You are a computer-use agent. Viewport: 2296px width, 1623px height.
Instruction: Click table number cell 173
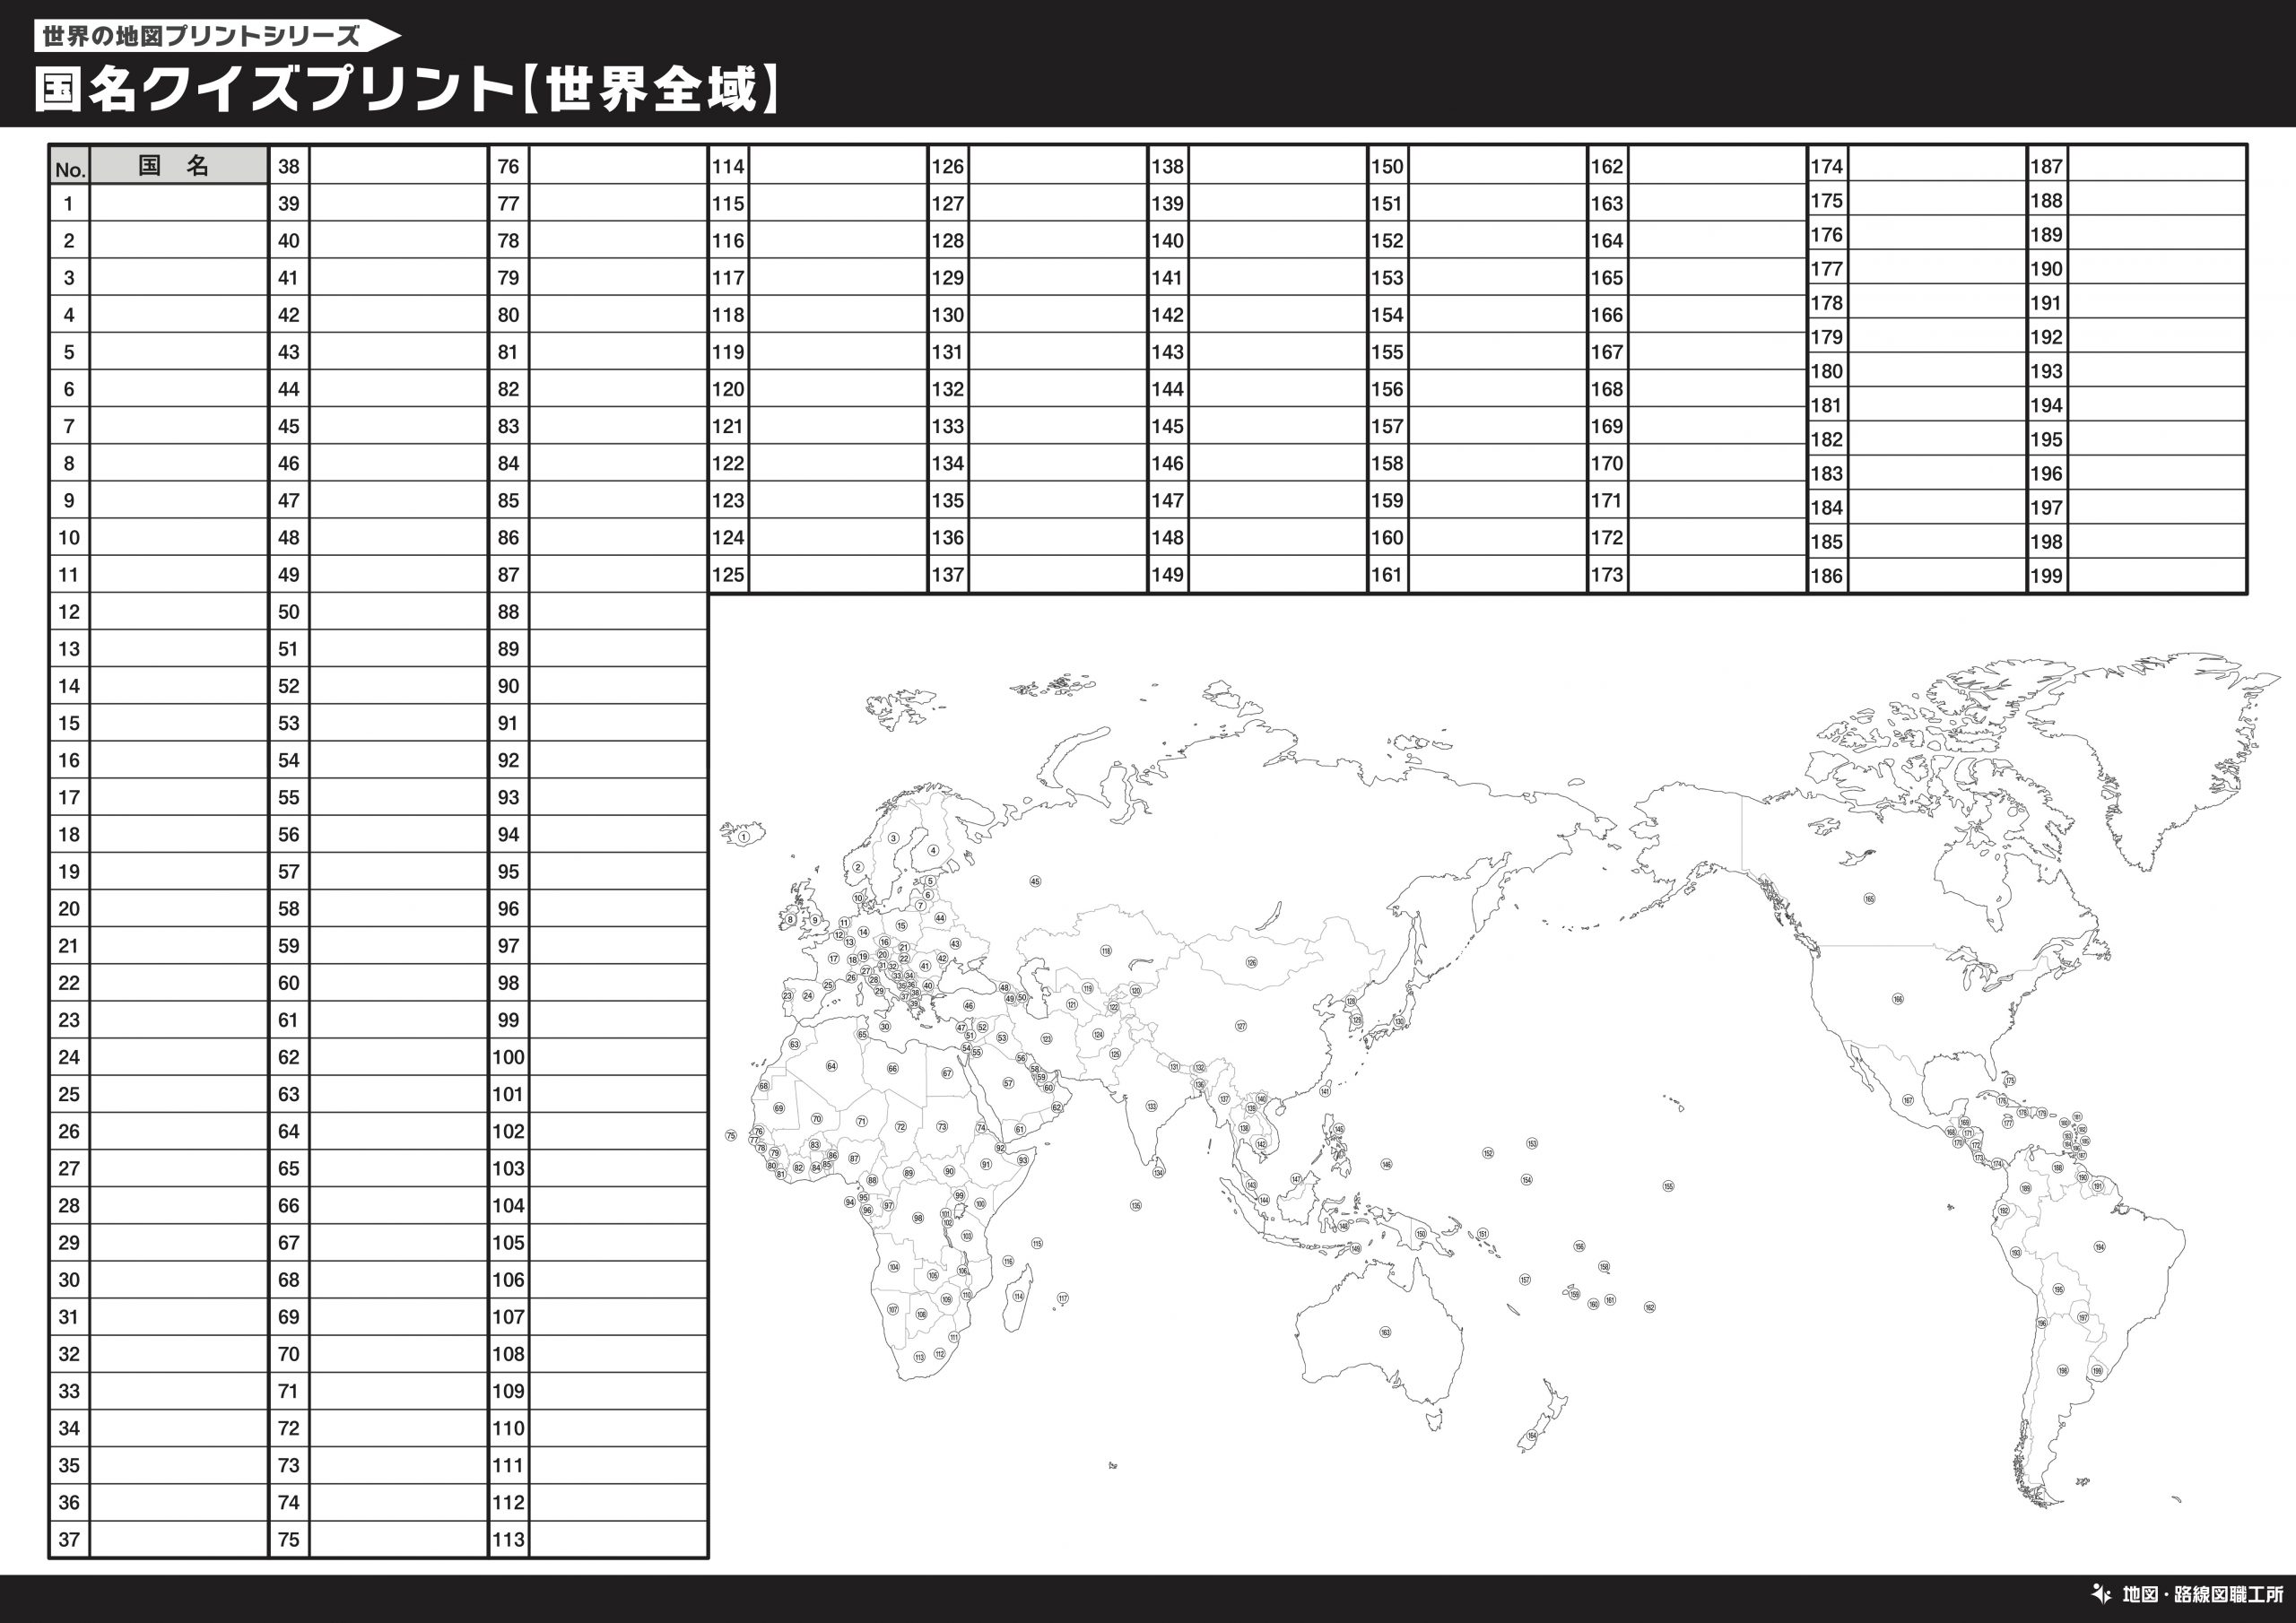pyautogui.click(x=1608, y=575)
